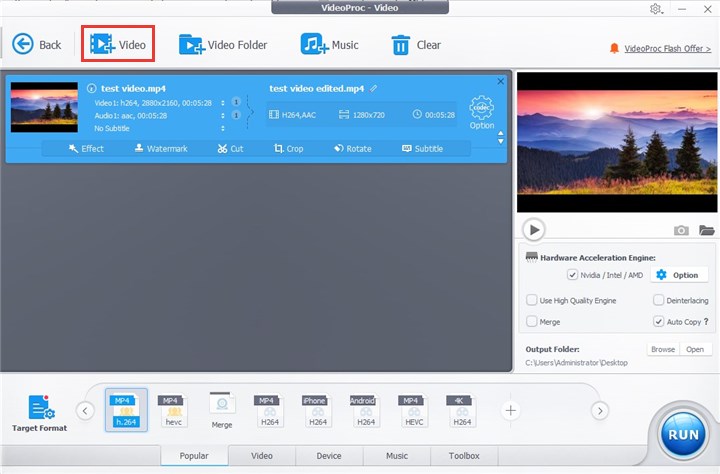Click the output path C:\Users\Administrator\Desktop
Screen dimensions: 720x474
(x=576, y=362)
